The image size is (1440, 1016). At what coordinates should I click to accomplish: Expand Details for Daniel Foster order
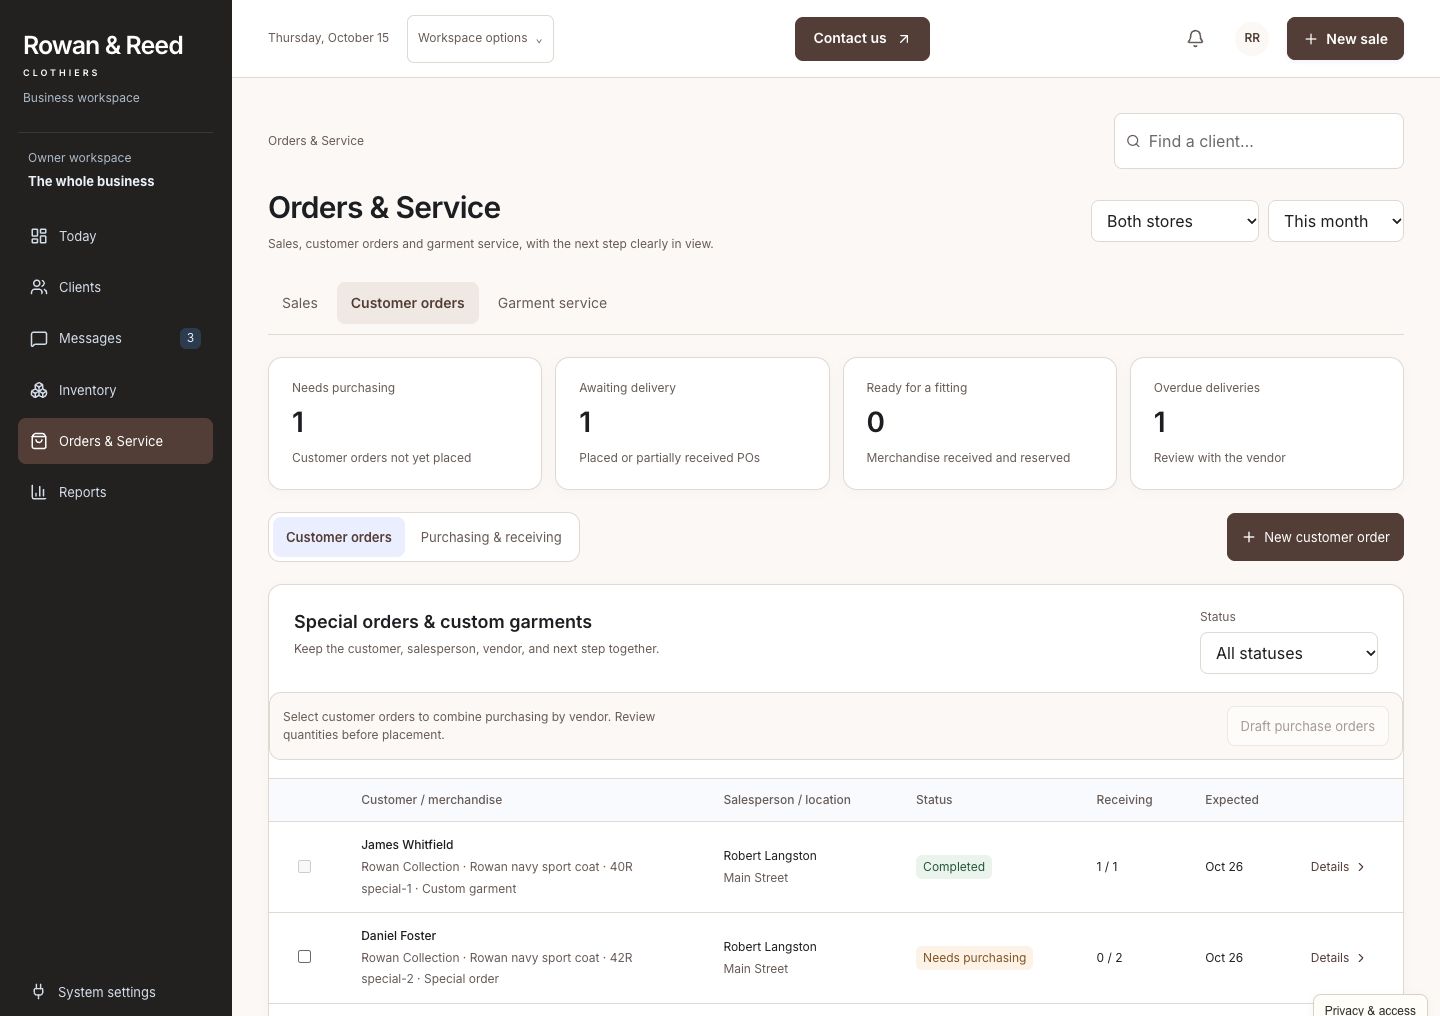pos(1338,958)
